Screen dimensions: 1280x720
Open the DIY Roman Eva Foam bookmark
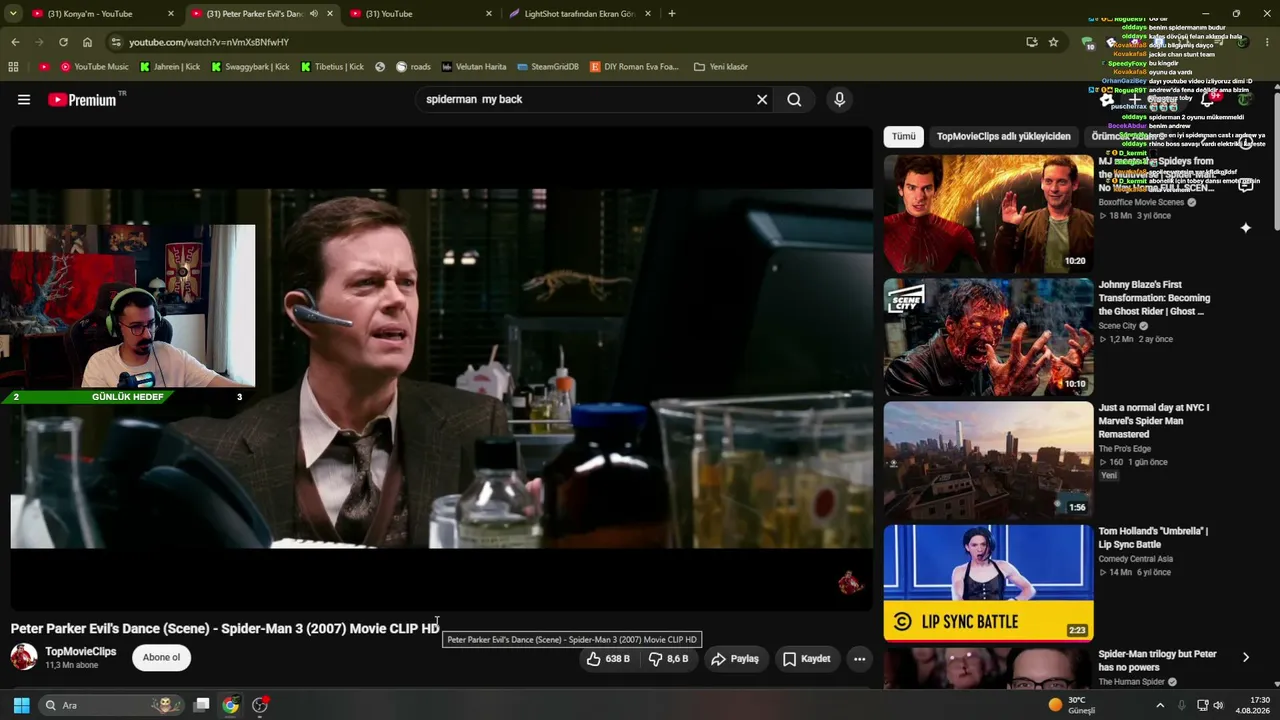634,67
